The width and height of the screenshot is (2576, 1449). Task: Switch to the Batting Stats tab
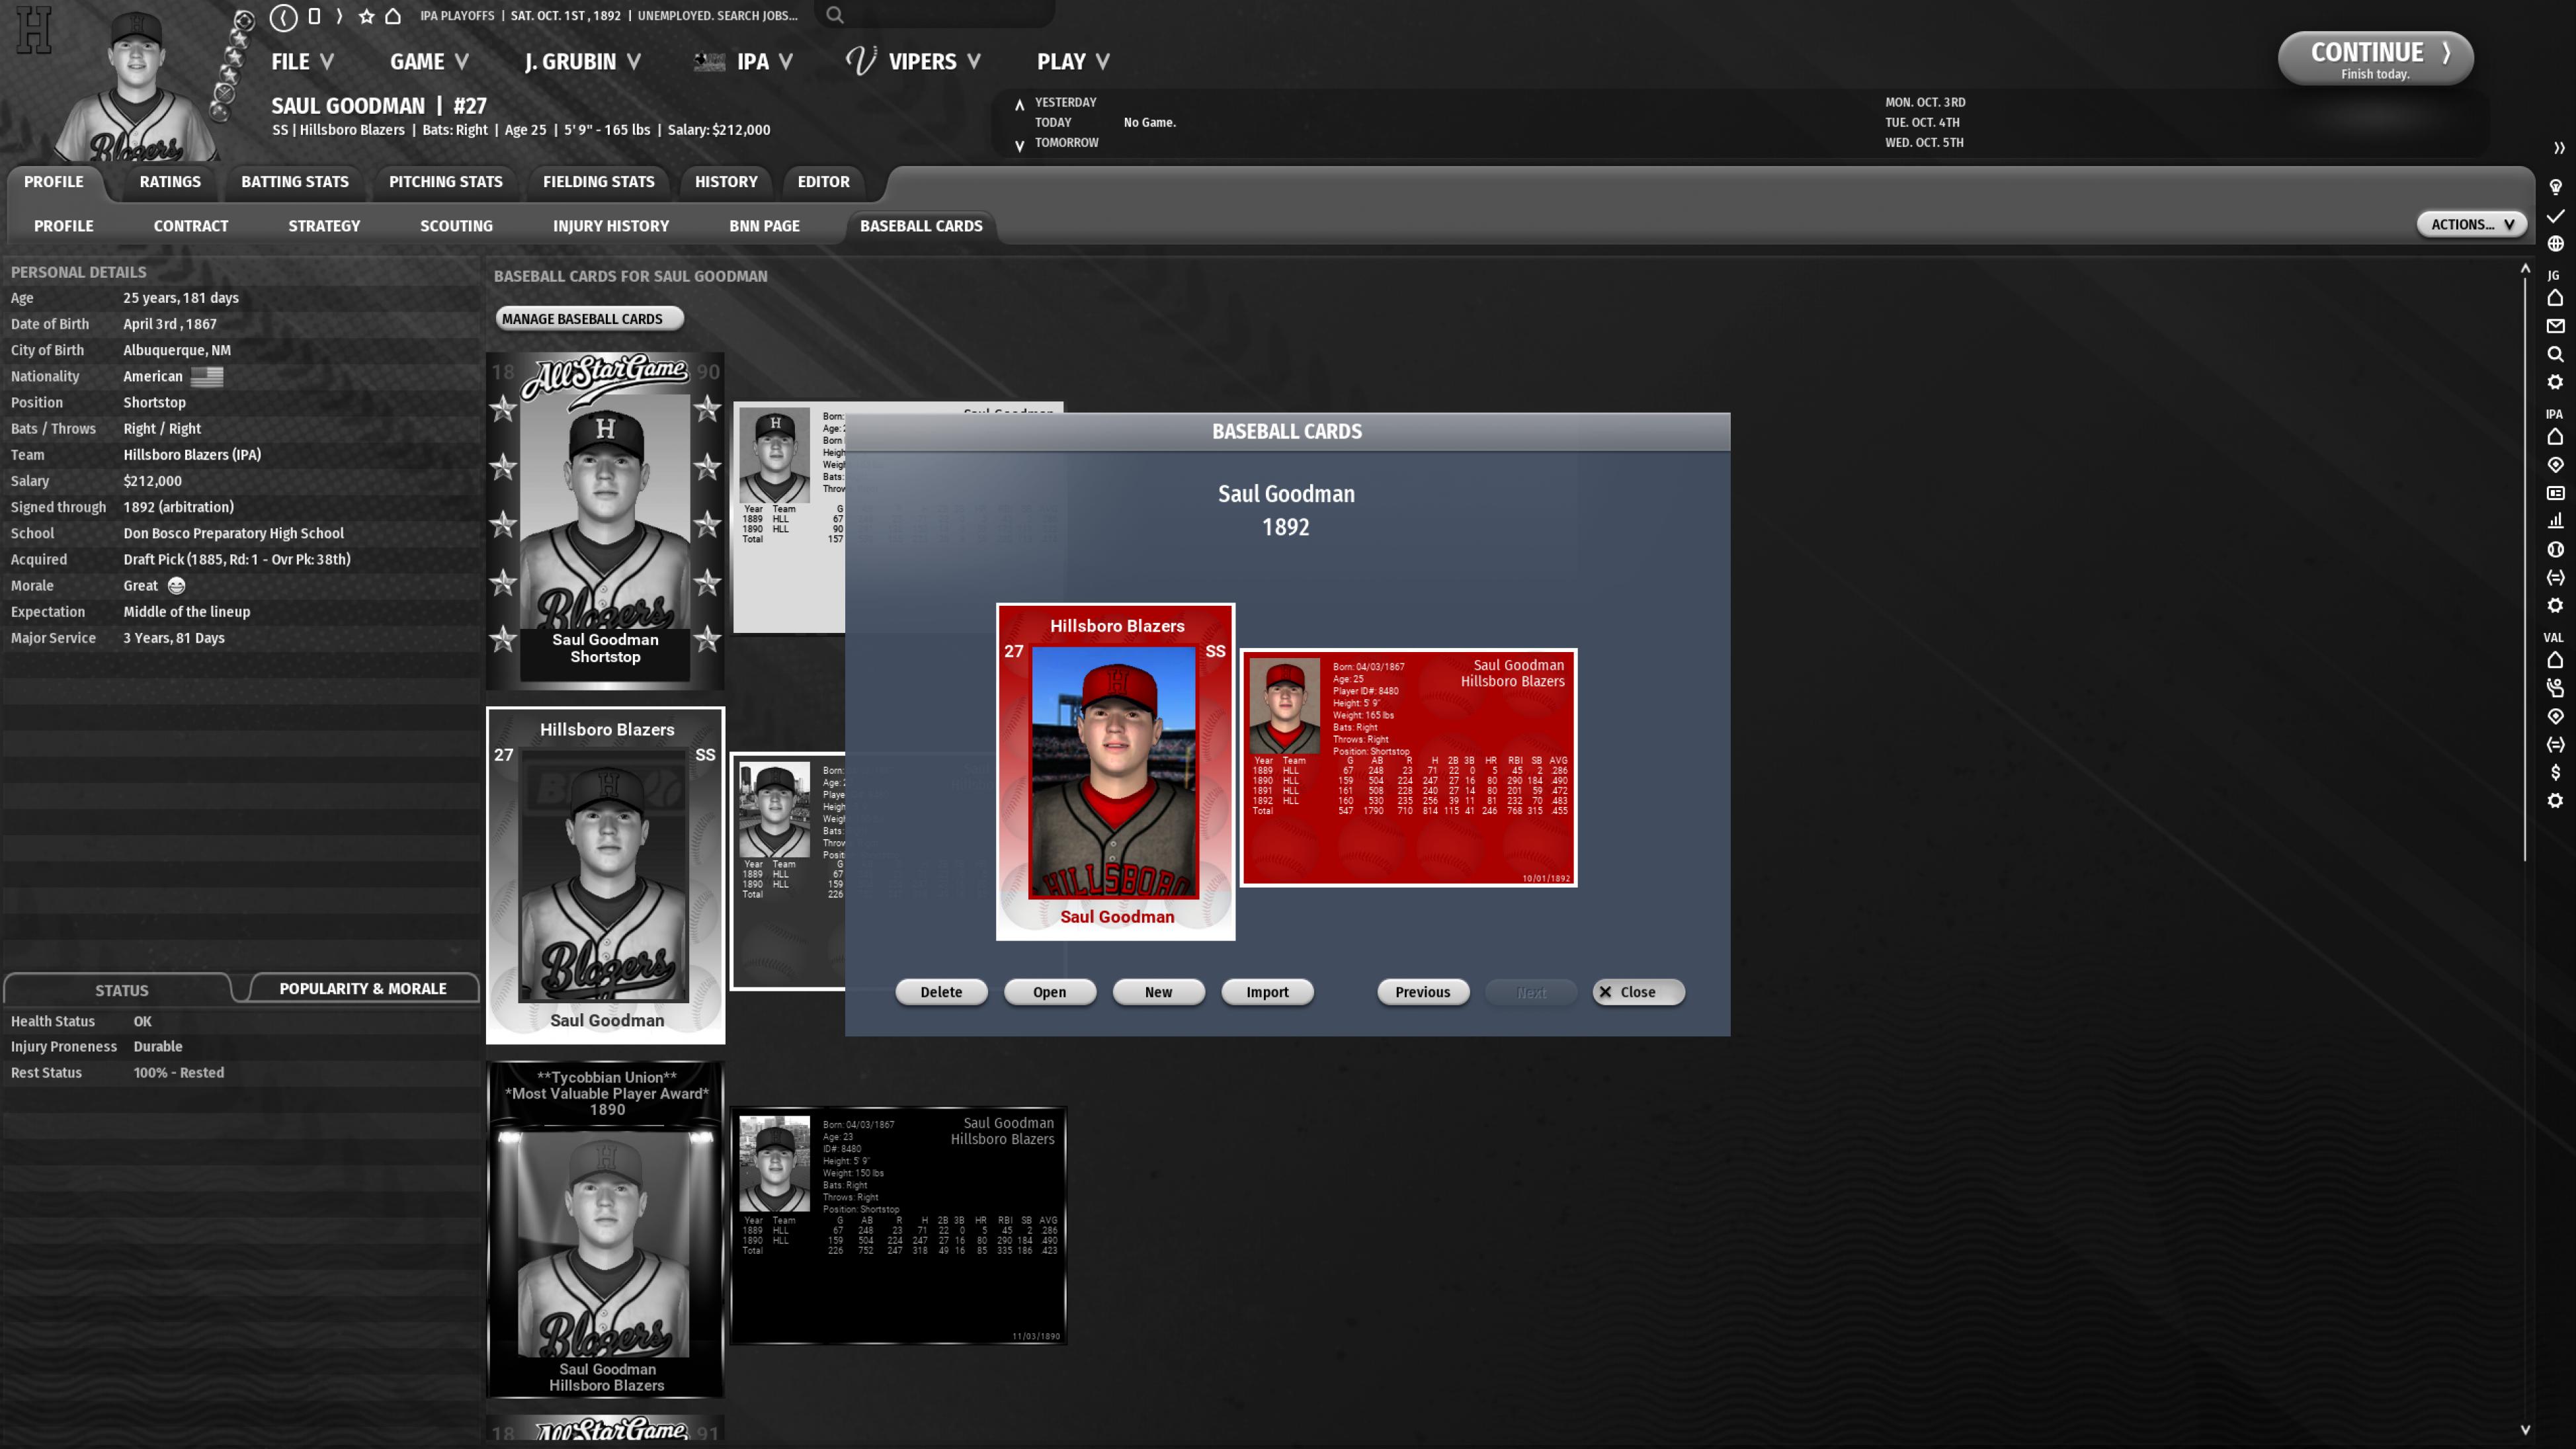294,182
